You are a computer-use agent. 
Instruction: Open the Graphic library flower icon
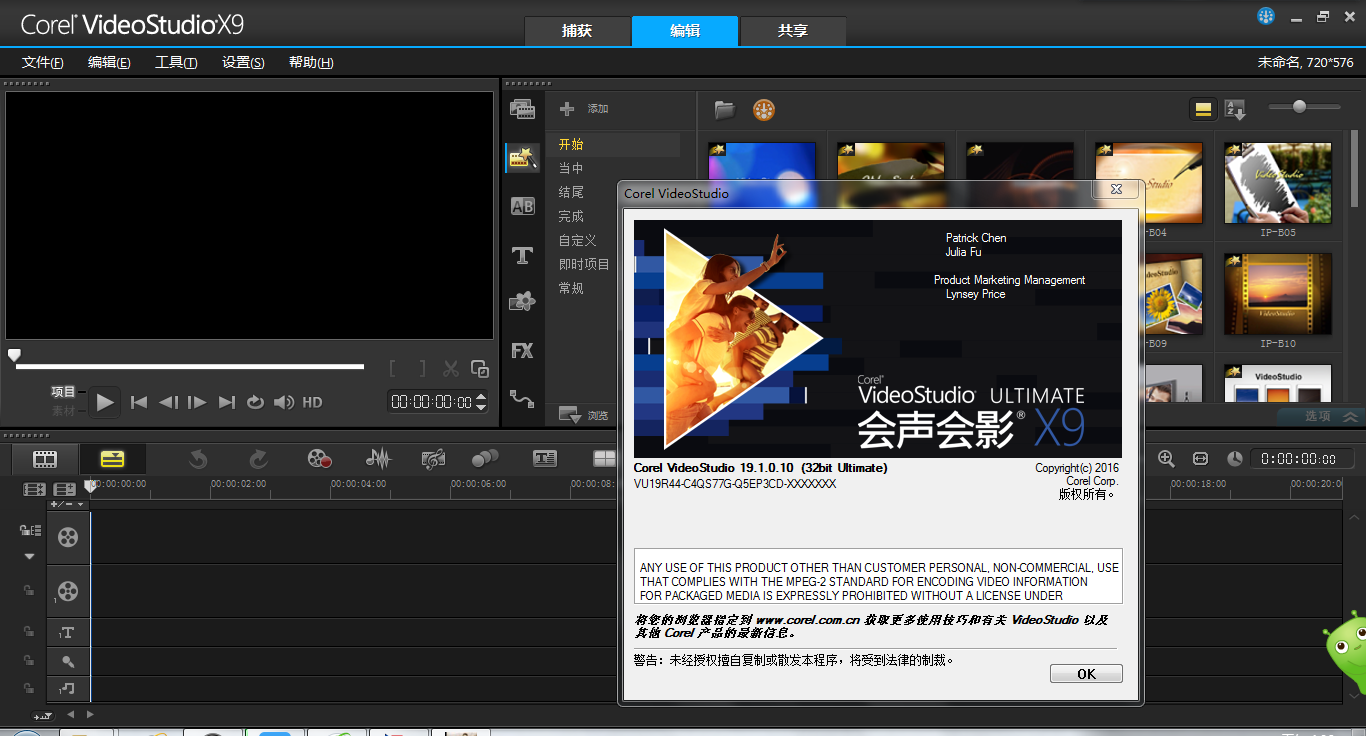tap(522, 301)
